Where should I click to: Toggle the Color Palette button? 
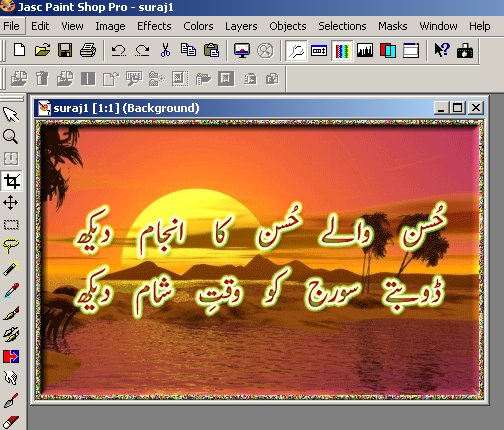(x=342, y=51)
